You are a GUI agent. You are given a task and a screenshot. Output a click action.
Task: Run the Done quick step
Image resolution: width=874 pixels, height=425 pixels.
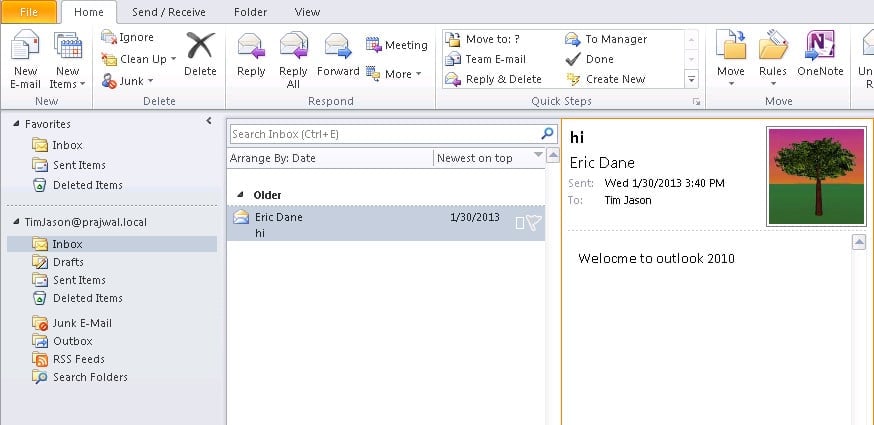pyautogui.click(x=589, y=59)
